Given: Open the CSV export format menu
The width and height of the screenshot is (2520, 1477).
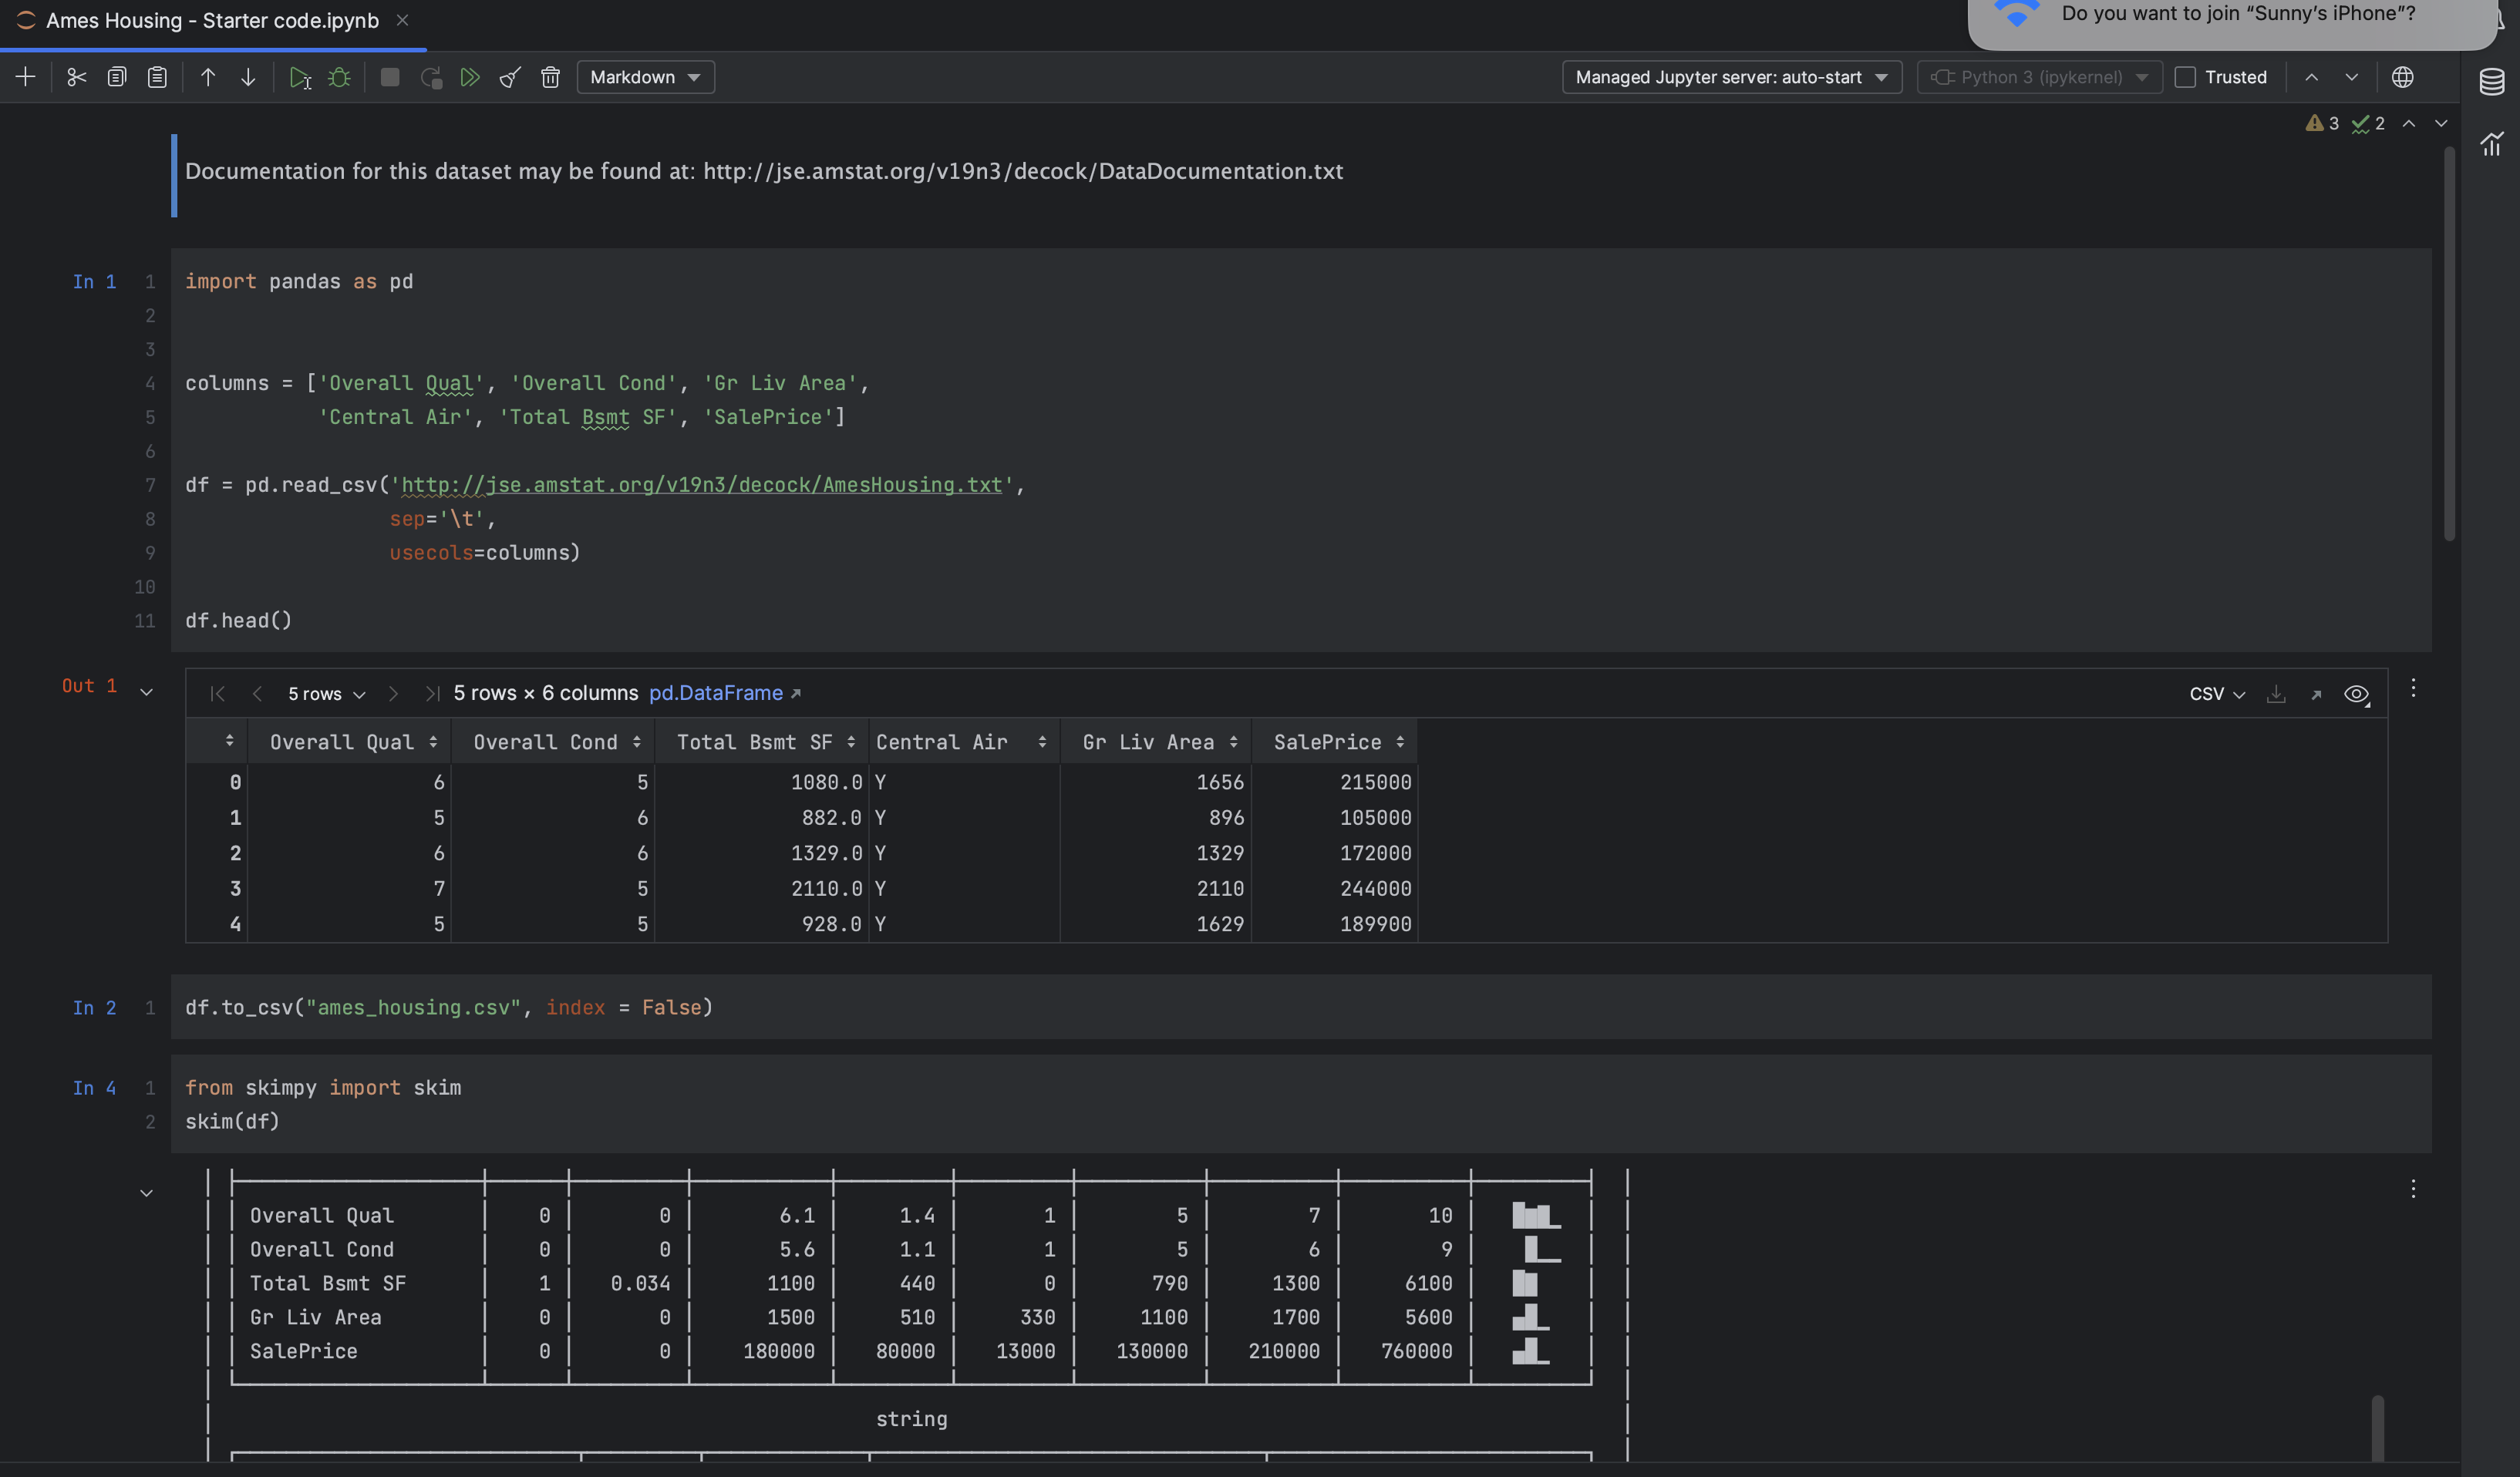Looking at the screenshot, I should pos(2216,694).
